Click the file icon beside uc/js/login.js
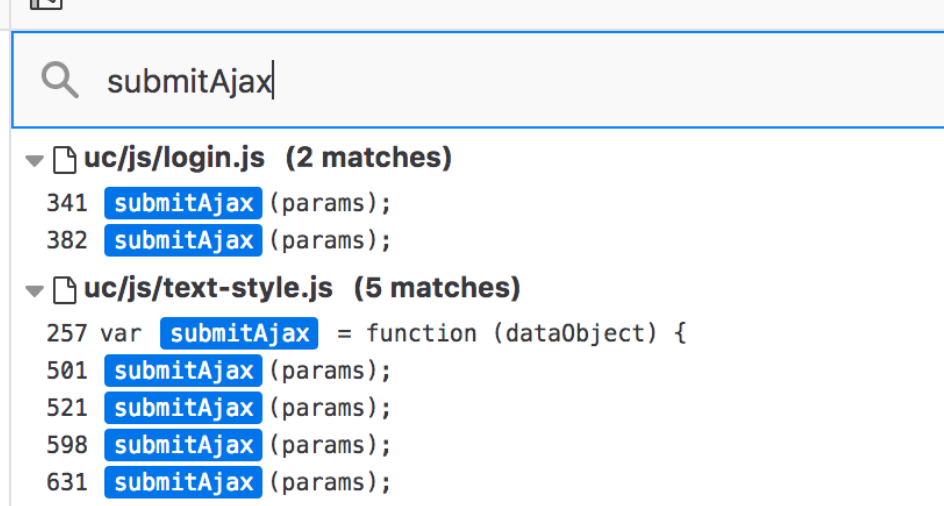Viewport: 944px width, 506px height. pos(64,159)
